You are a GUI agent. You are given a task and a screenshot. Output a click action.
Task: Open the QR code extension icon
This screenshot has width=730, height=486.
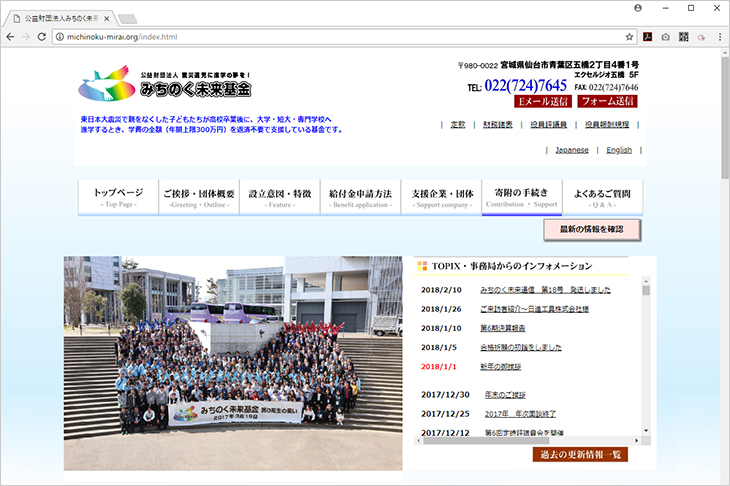point(684,37)
